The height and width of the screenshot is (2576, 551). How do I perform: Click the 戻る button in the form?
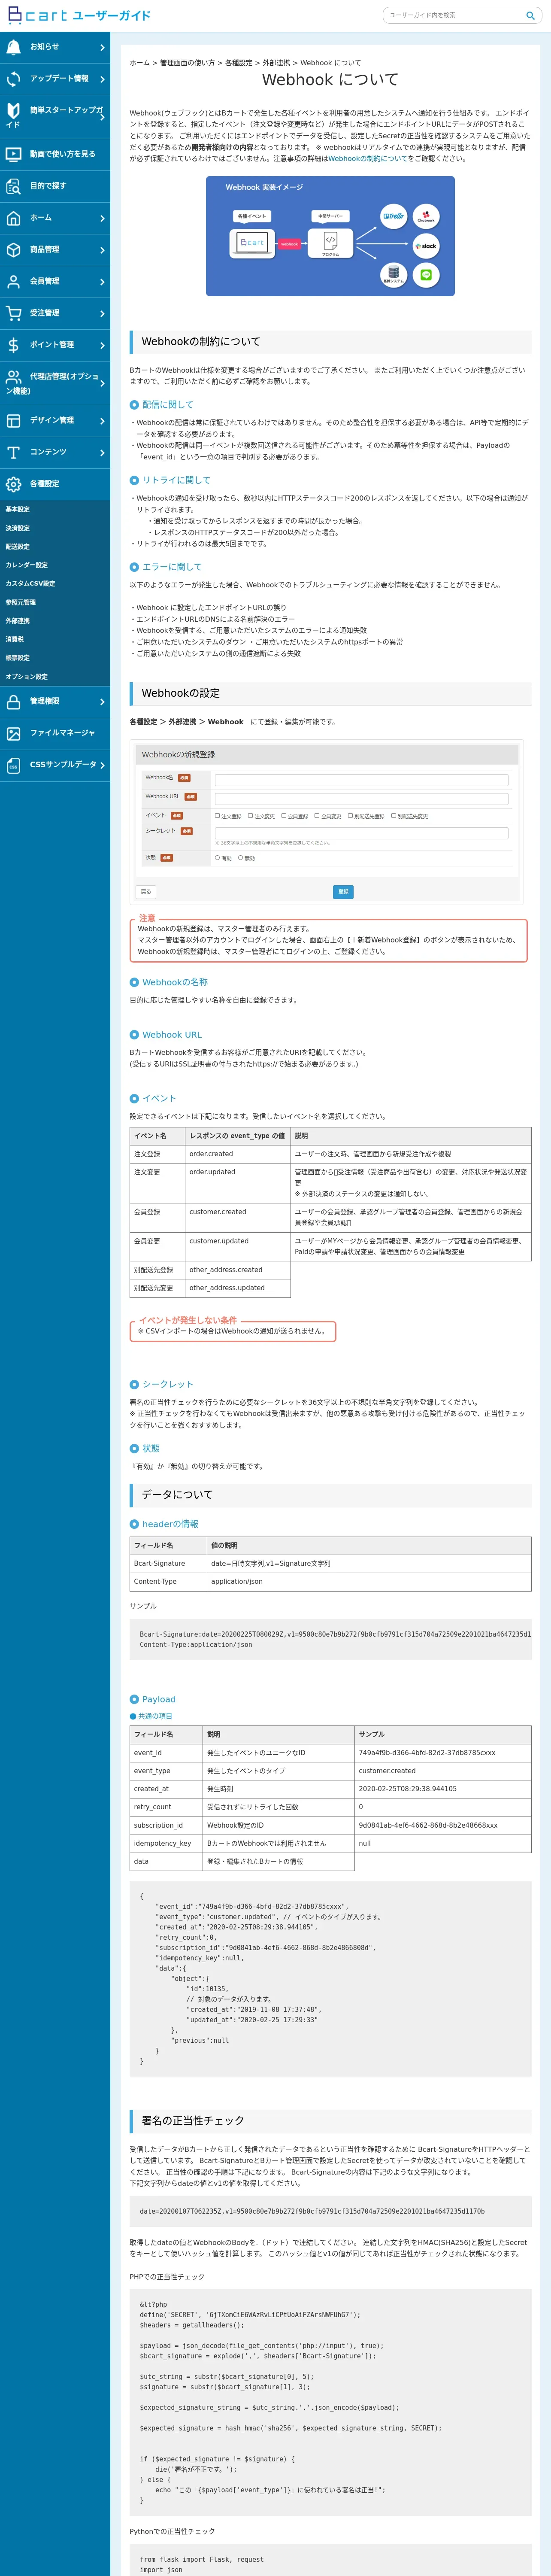pyautogui.click(x=146, y=892)
